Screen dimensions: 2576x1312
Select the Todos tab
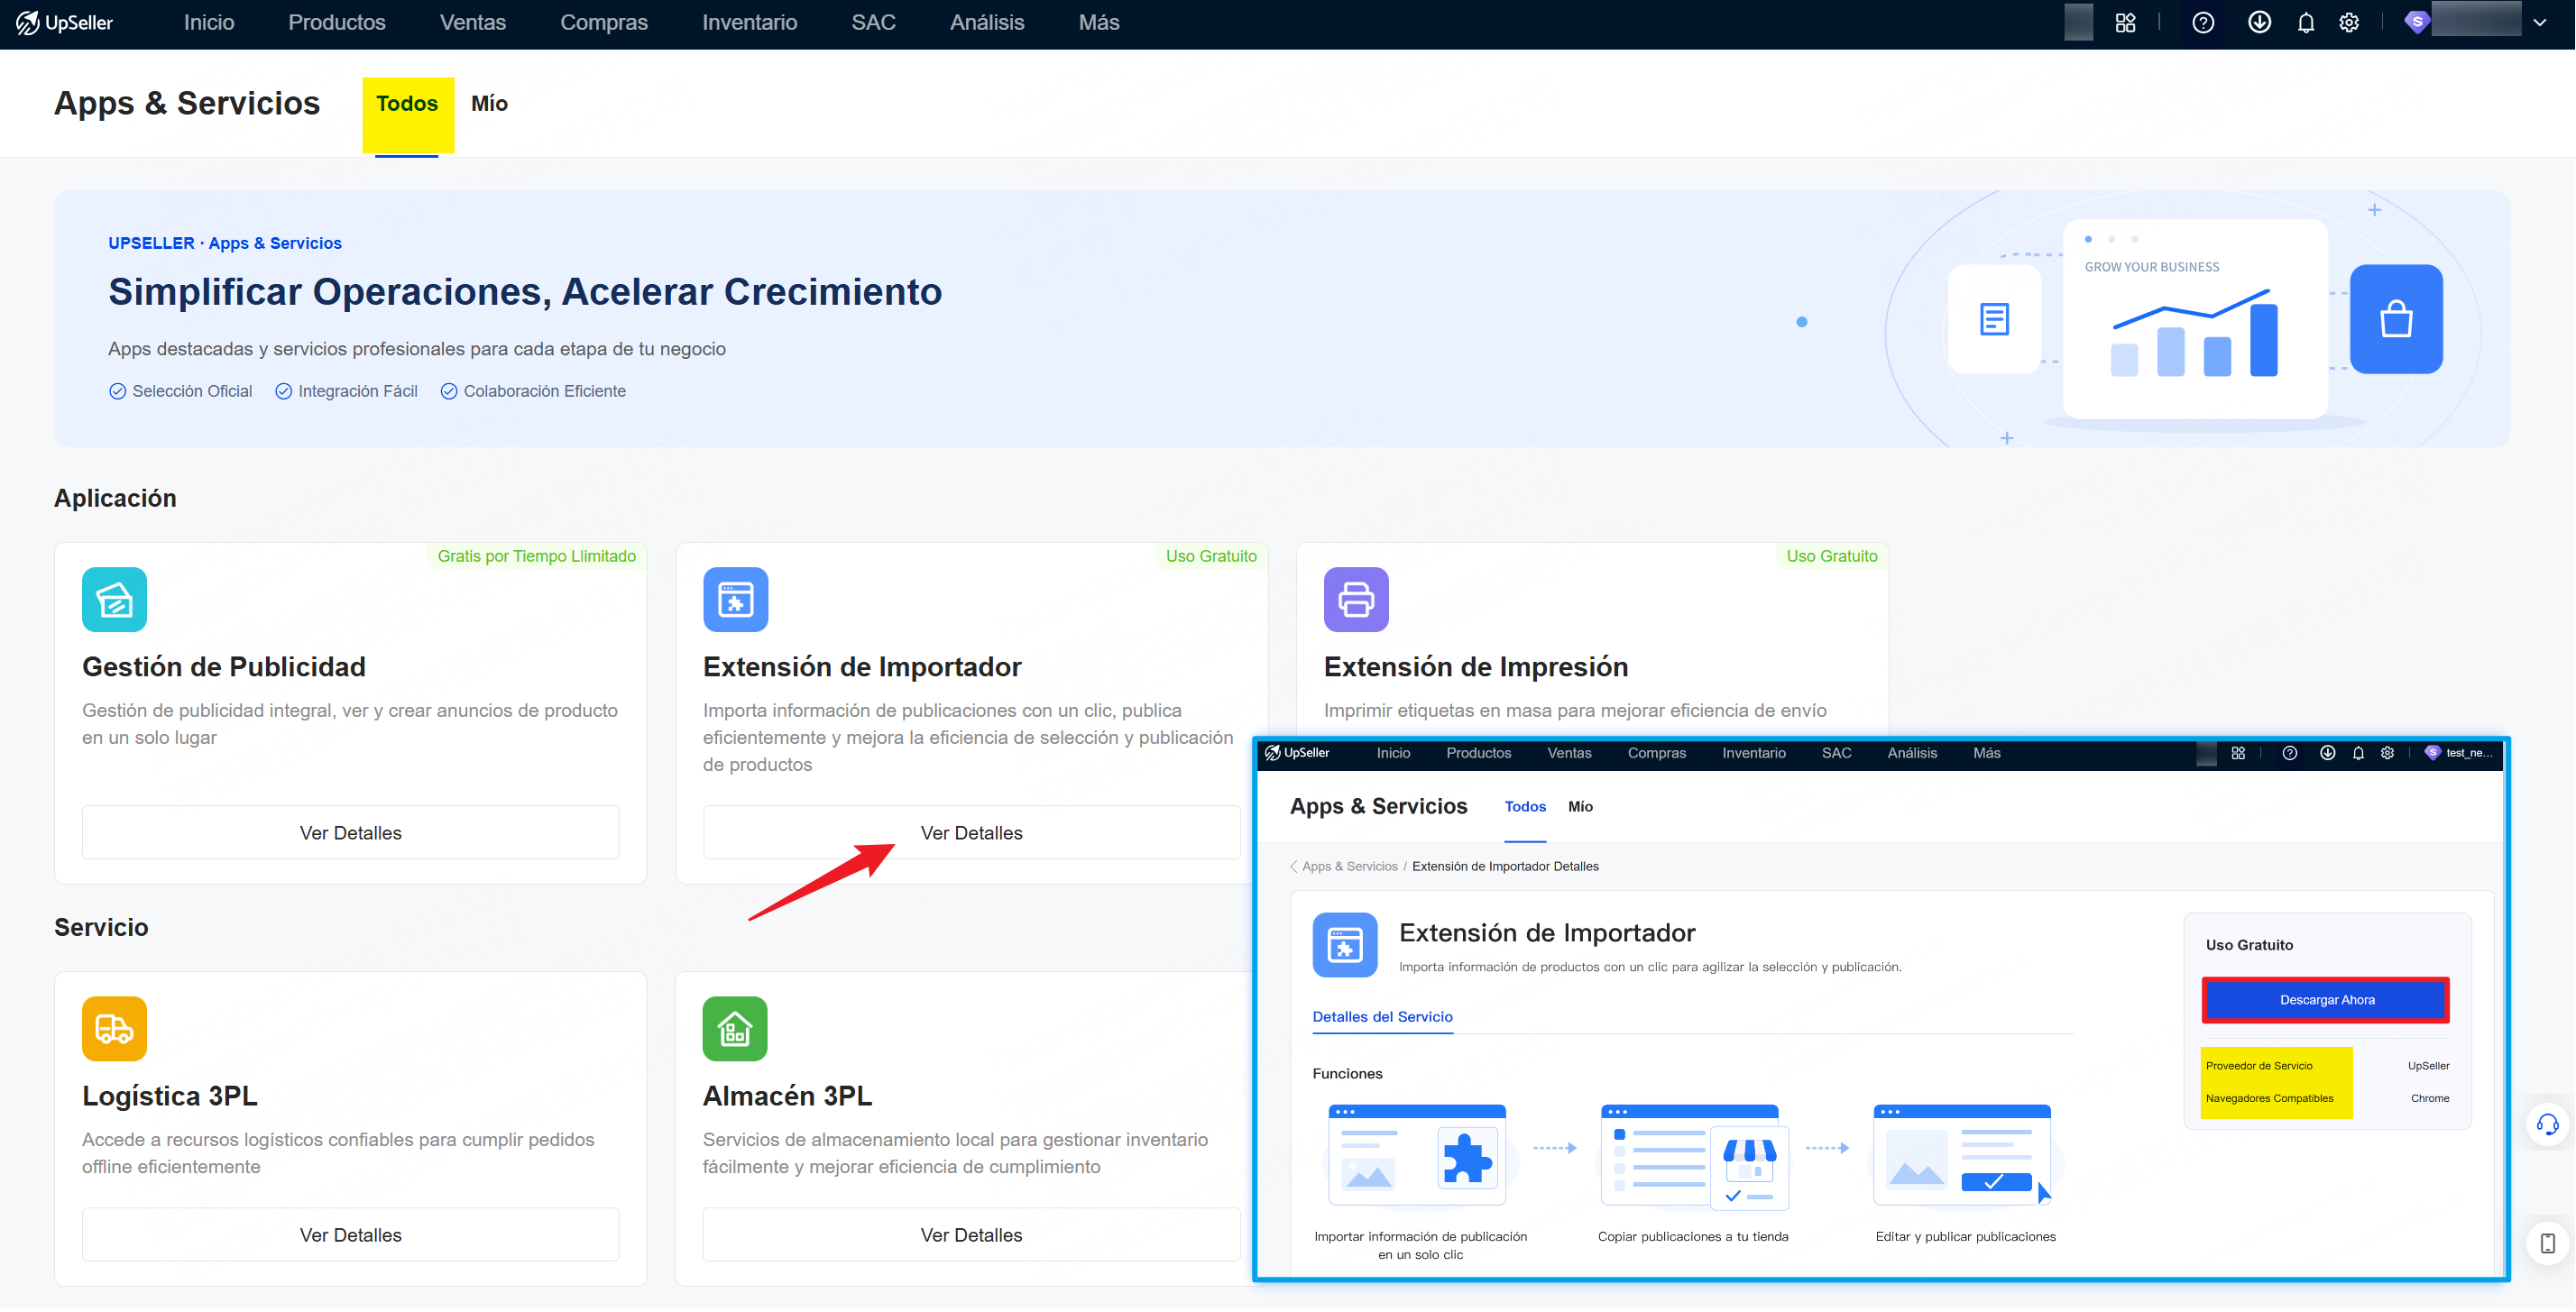pos(407,104)
